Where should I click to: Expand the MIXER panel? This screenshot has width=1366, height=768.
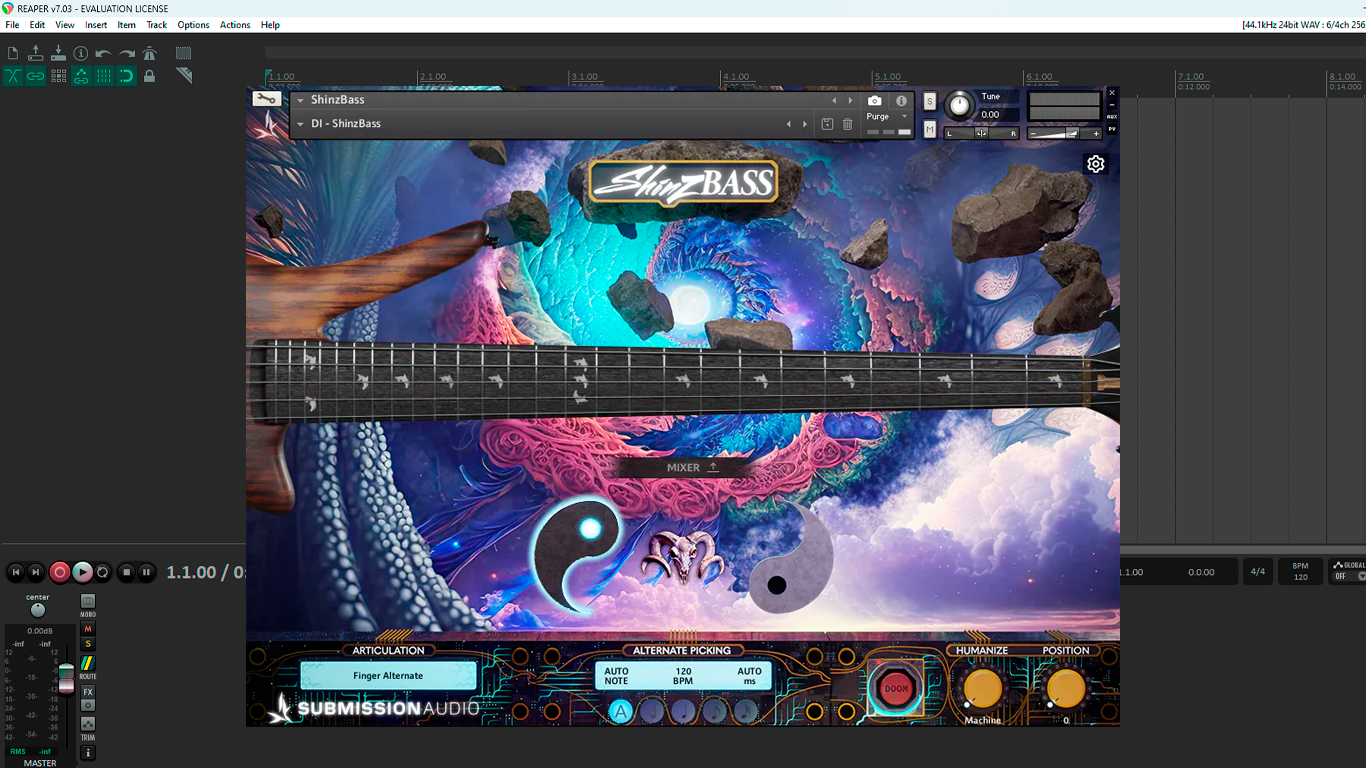(693, 467)
